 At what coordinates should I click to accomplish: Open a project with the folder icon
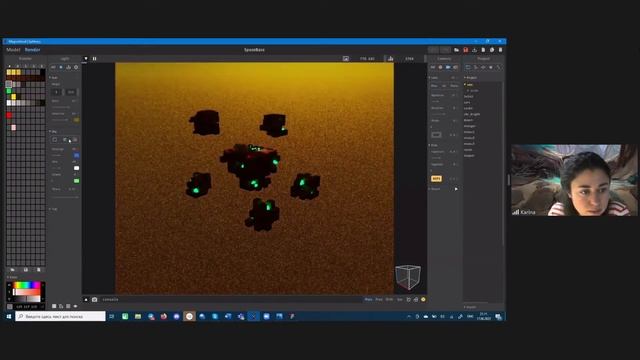click(456, 50)
